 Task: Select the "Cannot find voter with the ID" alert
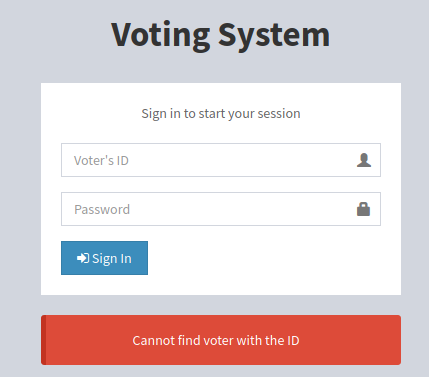(x=221, y=340)
